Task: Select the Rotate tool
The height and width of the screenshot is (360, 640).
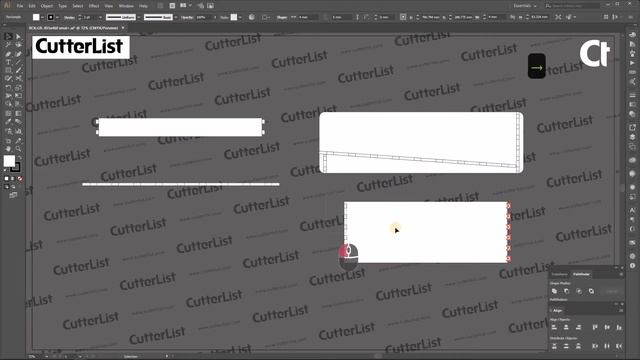Action: (8, 88)
